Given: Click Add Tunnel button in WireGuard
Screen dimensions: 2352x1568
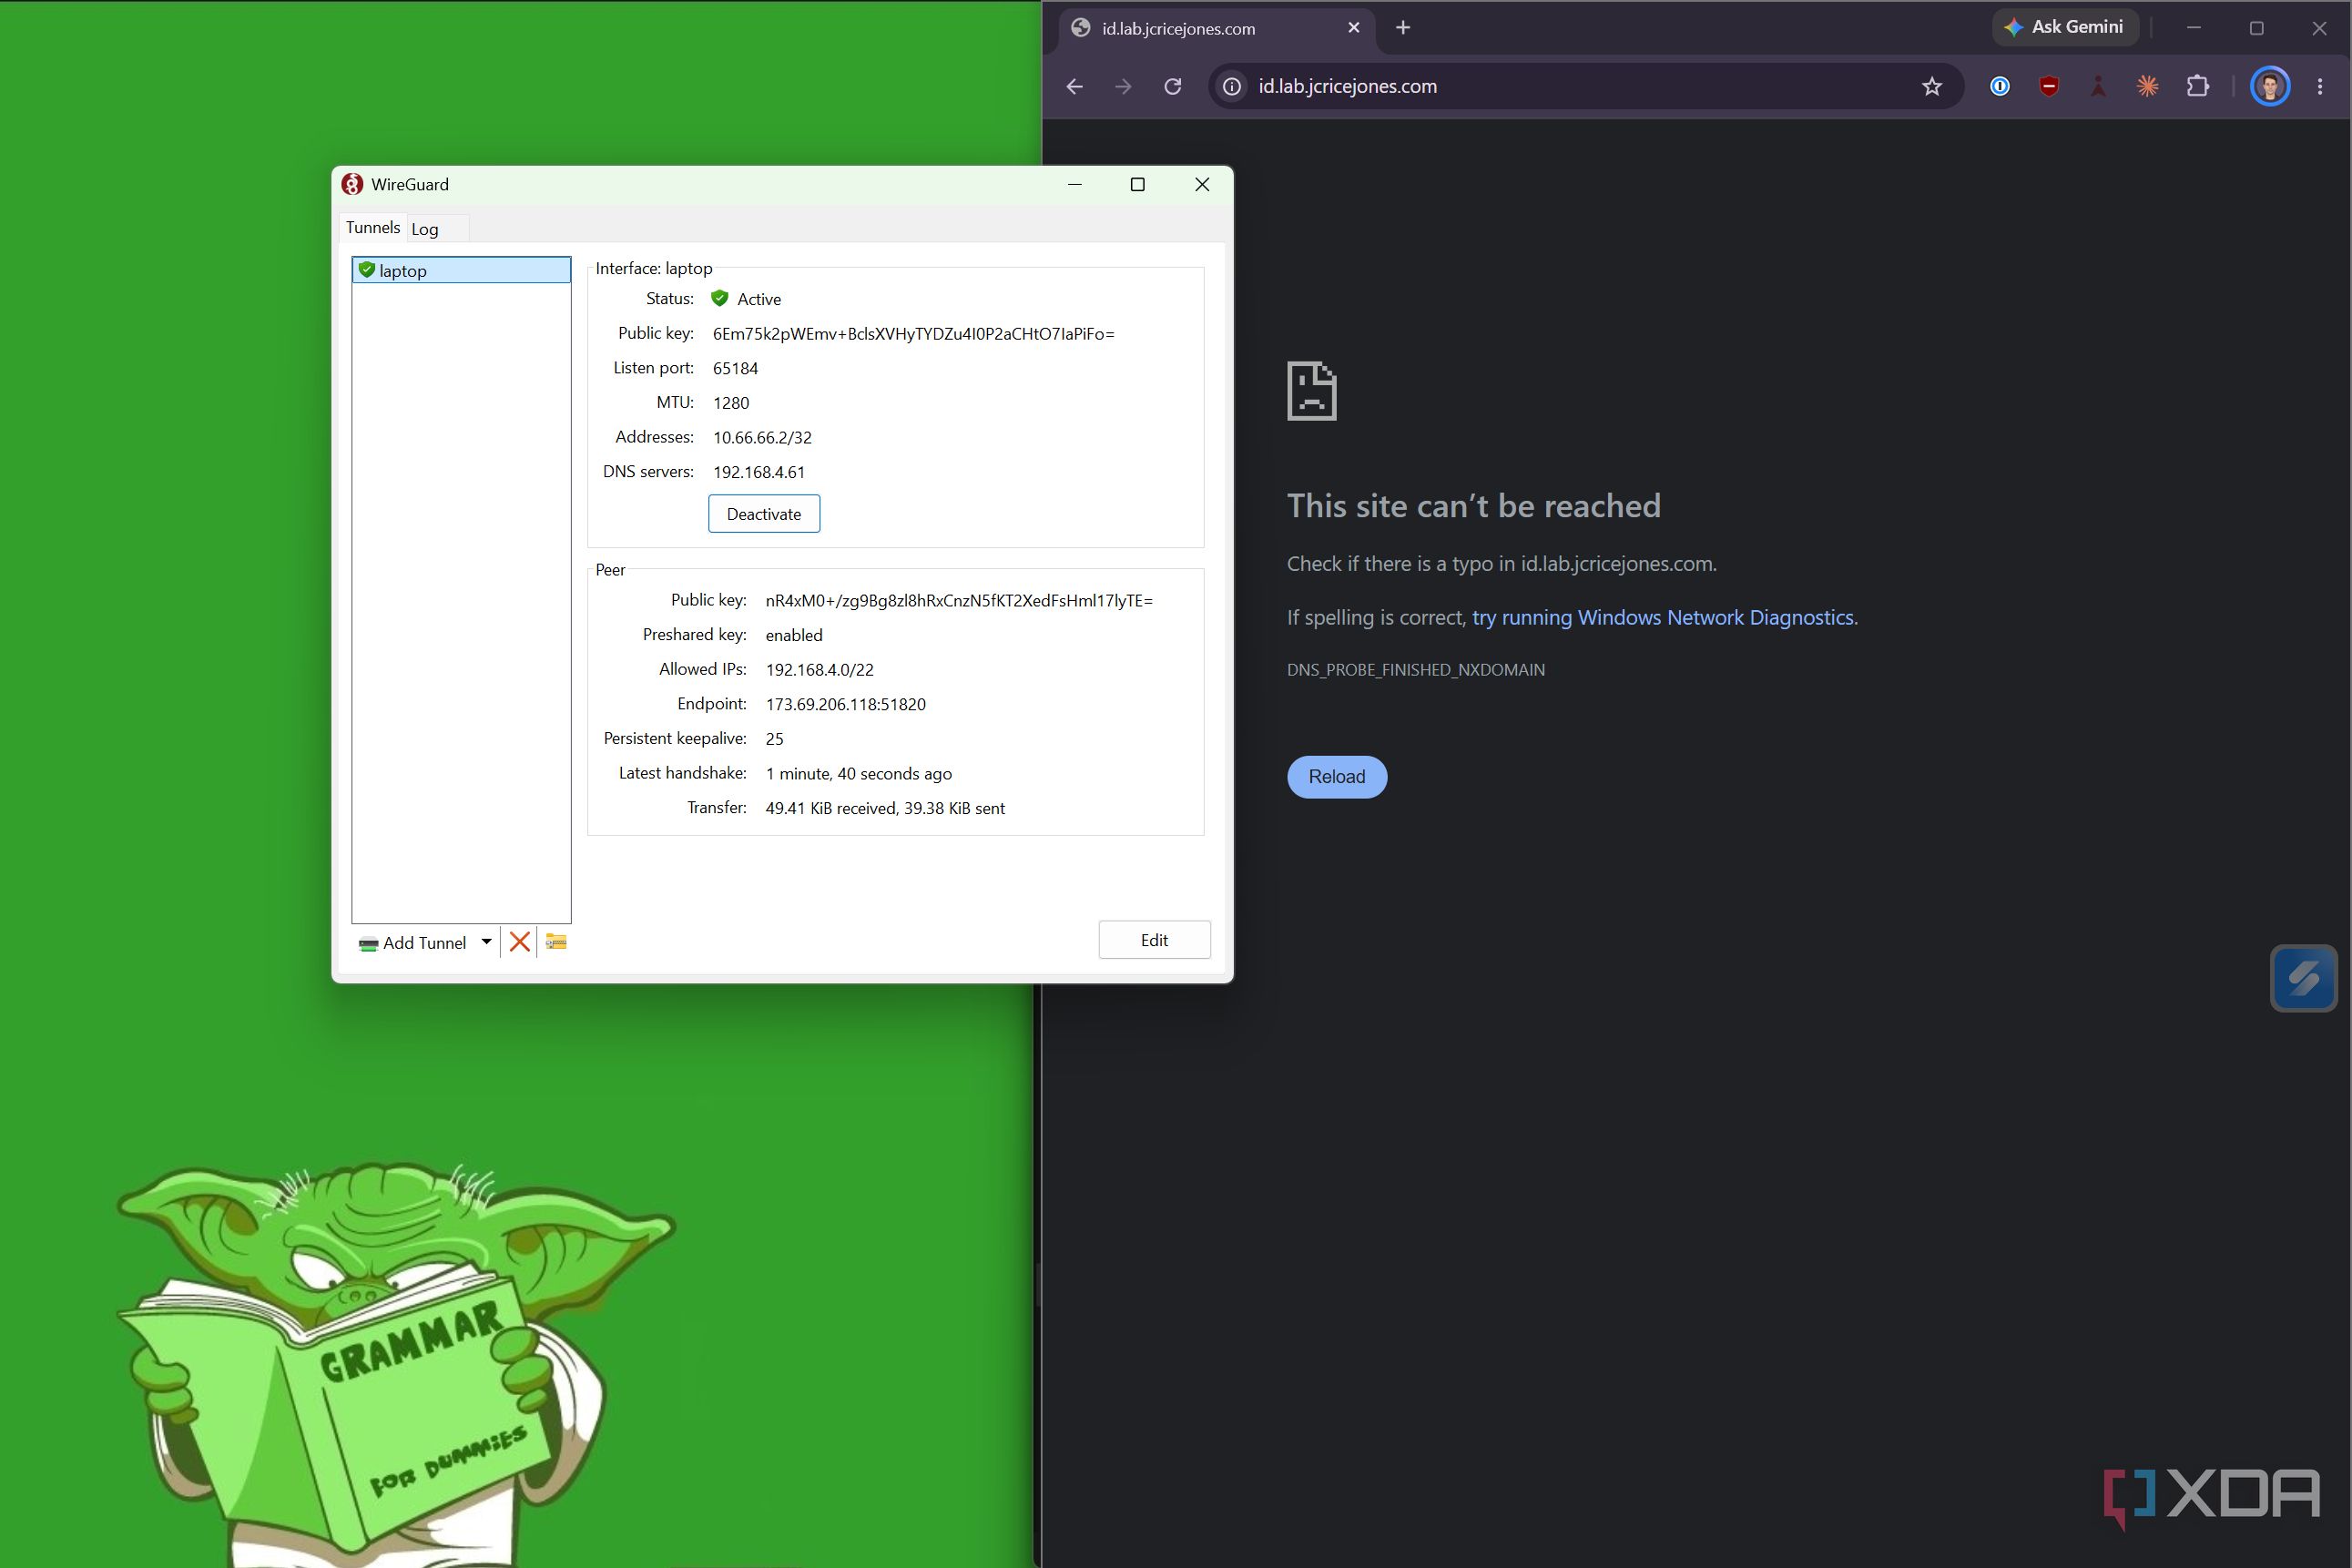Looking at the screenshot, I should coord(413,943).
